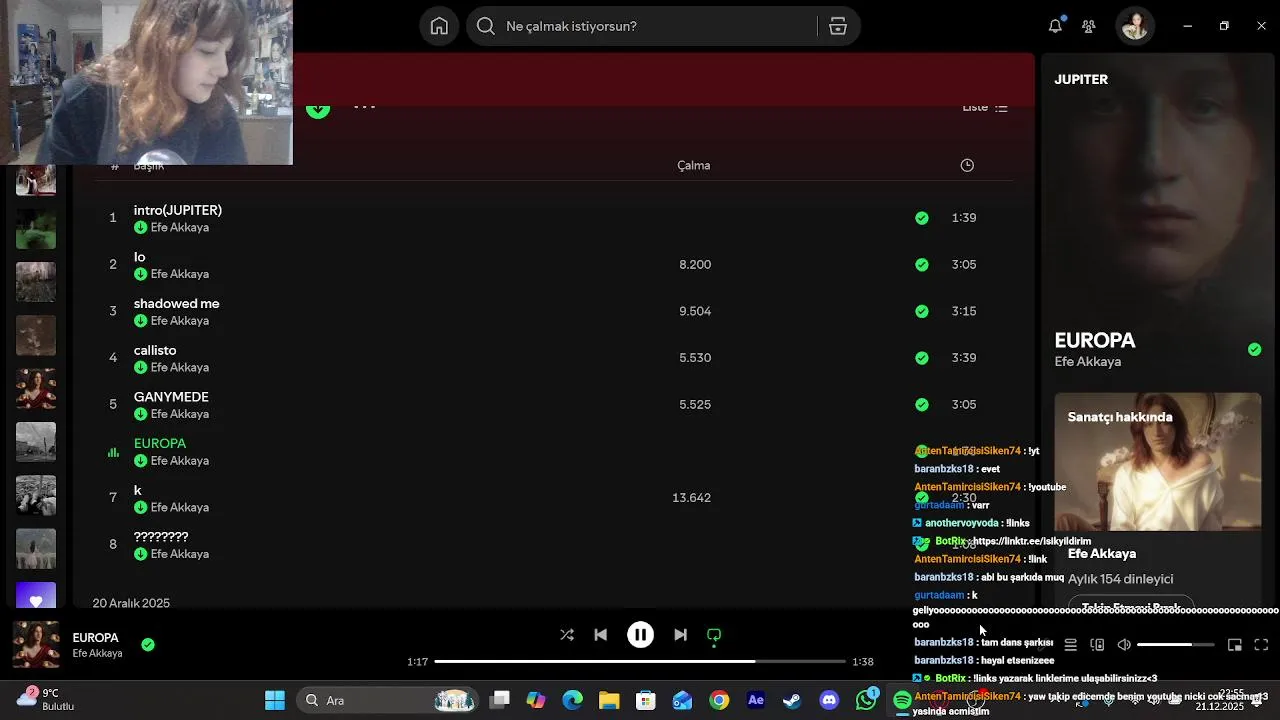This screenshot has width=1280, height=720.
Task: Click the now-playing album cover thumbnail
Action: [36, 645]
